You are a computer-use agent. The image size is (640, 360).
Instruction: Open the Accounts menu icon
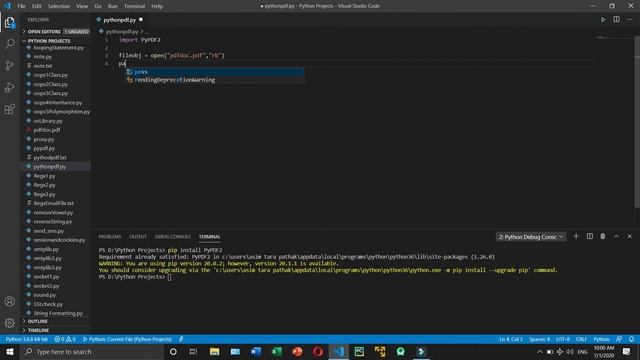point(10,301)
